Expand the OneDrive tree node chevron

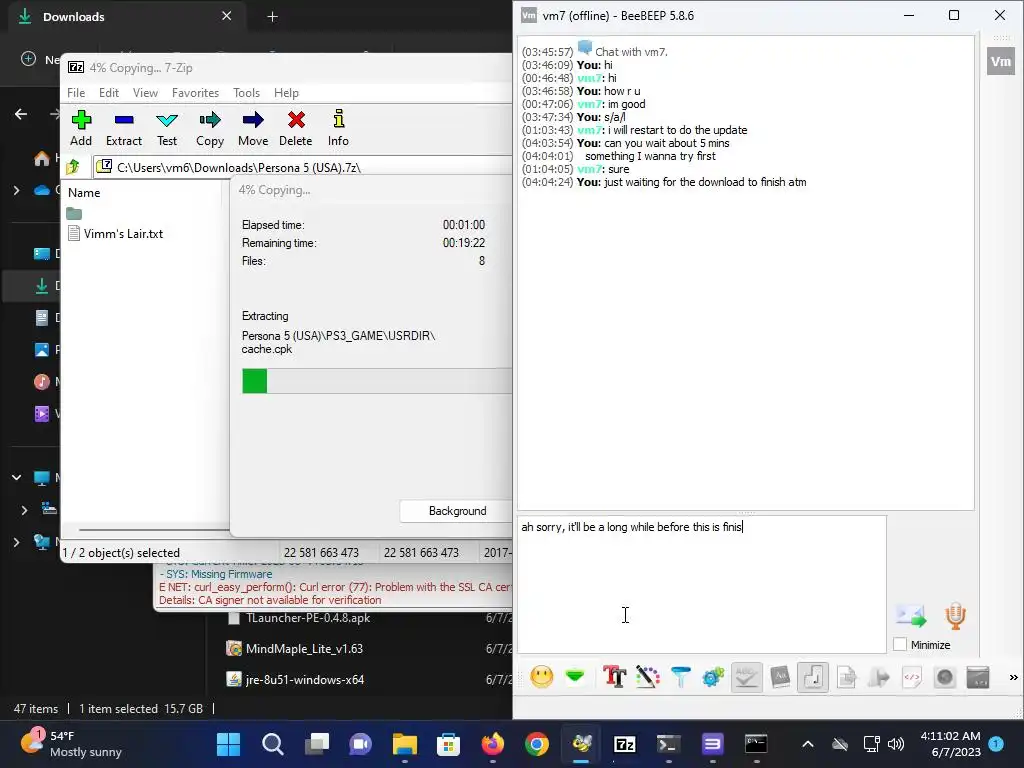point(16,190)
